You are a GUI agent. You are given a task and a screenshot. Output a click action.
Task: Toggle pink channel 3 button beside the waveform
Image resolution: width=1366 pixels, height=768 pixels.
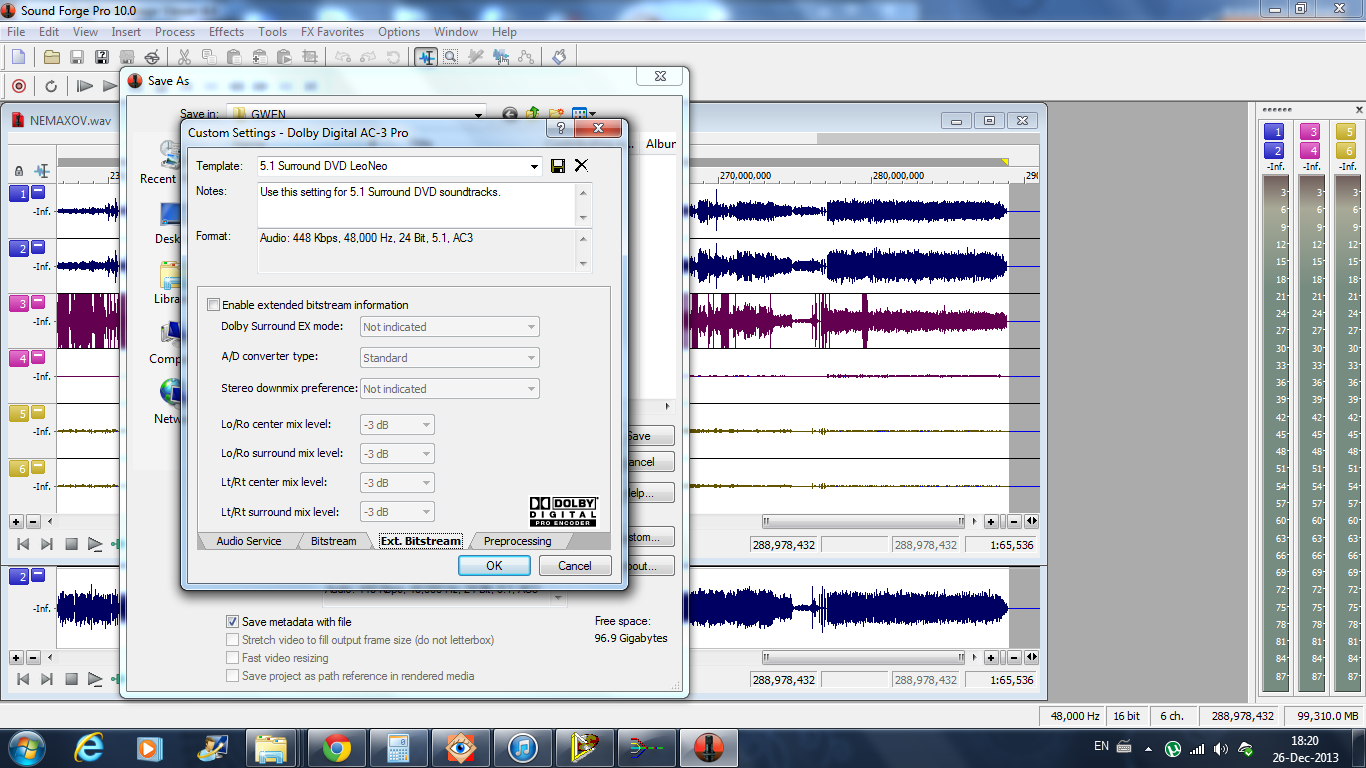(19, 303)
